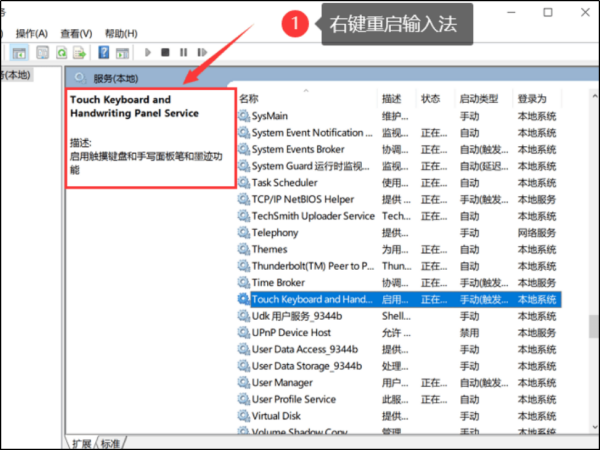
Task: Switch to the 标准 tab
Action: tap(111, 443)
